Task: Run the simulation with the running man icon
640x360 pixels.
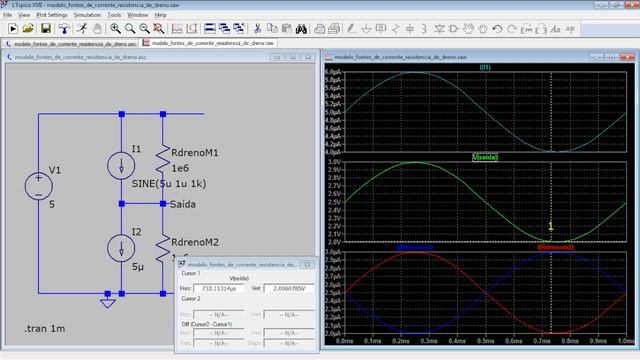Action: tap(82, 29)
